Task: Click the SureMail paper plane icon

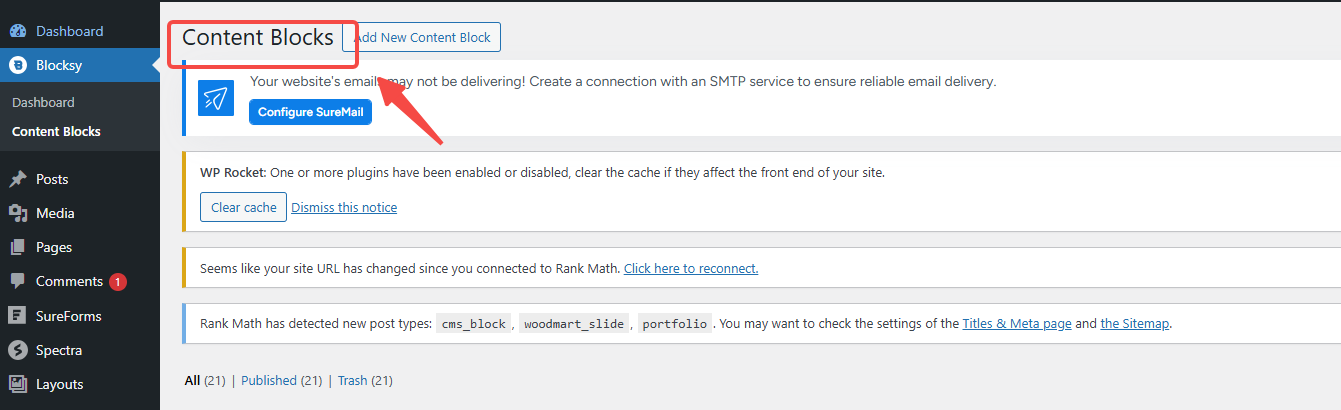Action: [216, 98]
